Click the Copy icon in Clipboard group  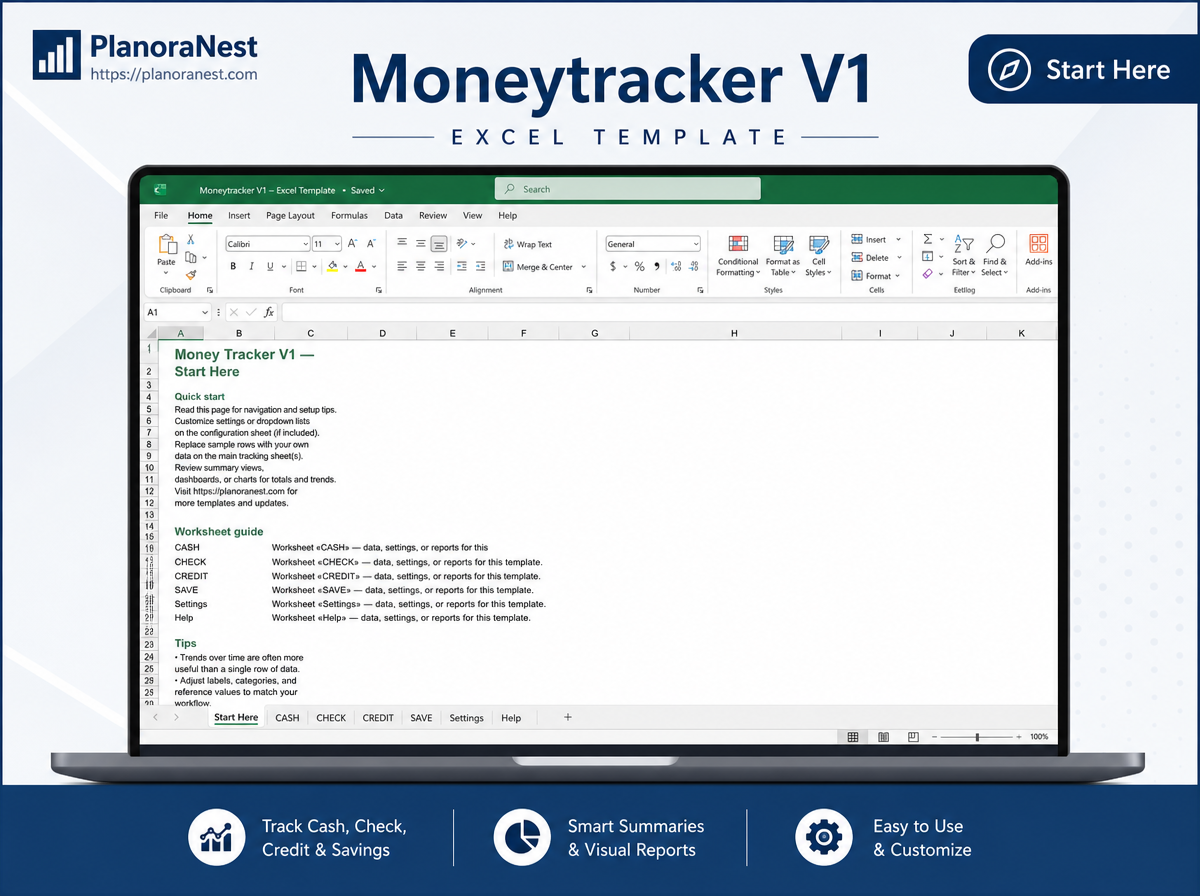(191, 257)
